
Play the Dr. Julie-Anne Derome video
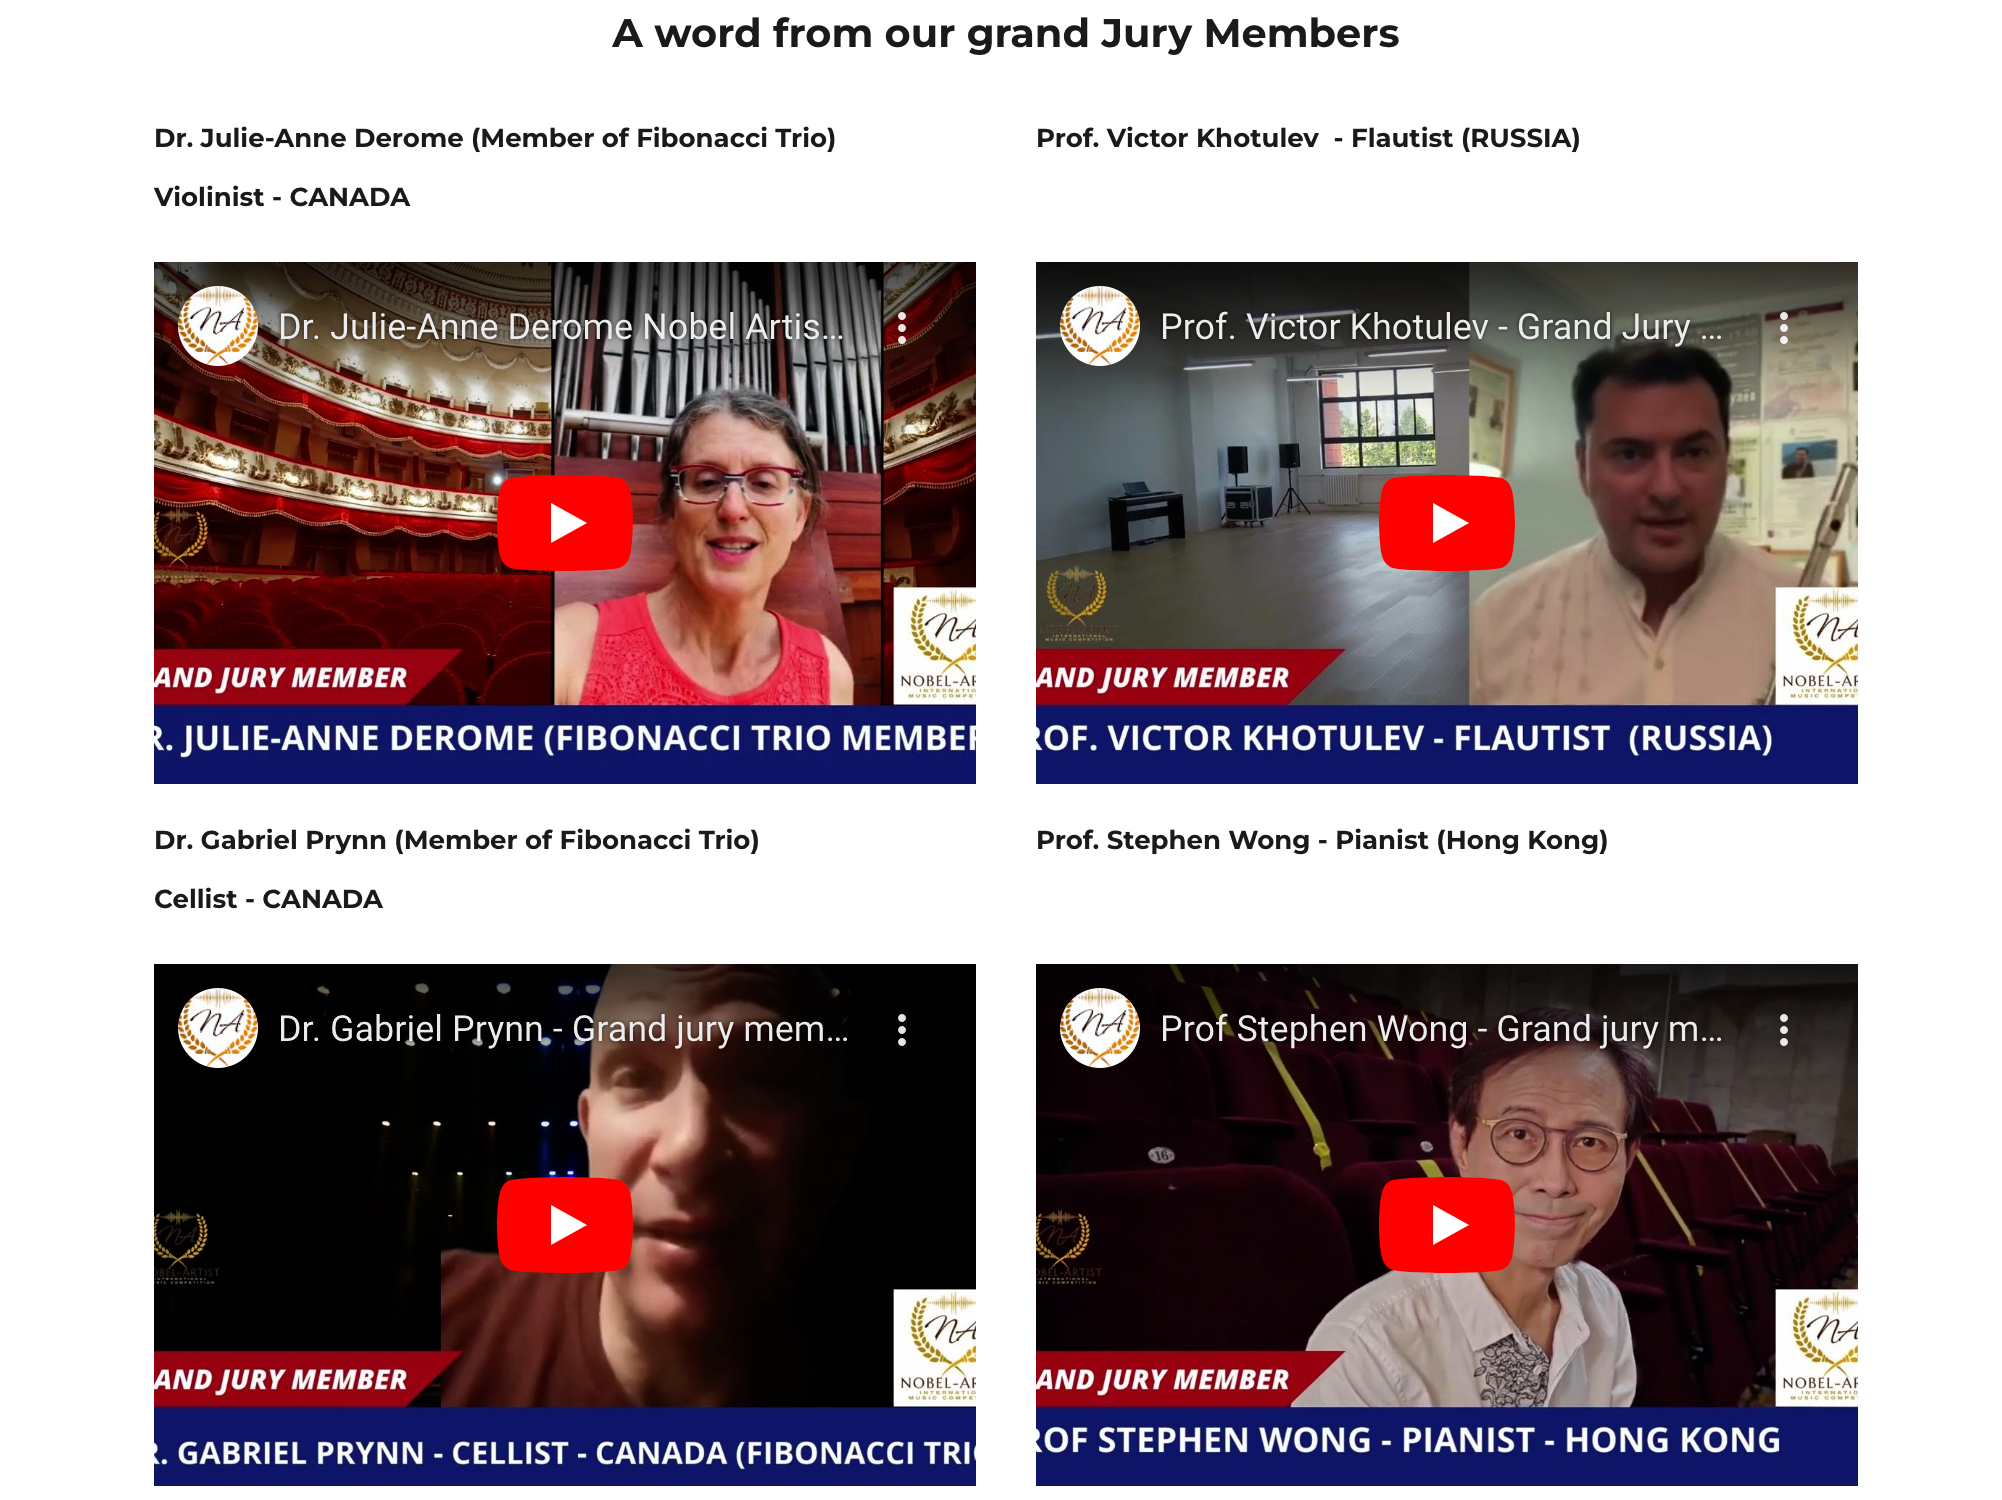coord(565,523)
